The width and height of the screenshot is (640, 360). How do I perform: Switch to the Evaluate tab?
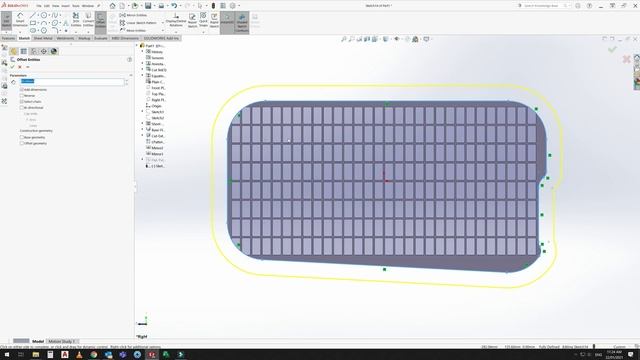click(101, 38)
